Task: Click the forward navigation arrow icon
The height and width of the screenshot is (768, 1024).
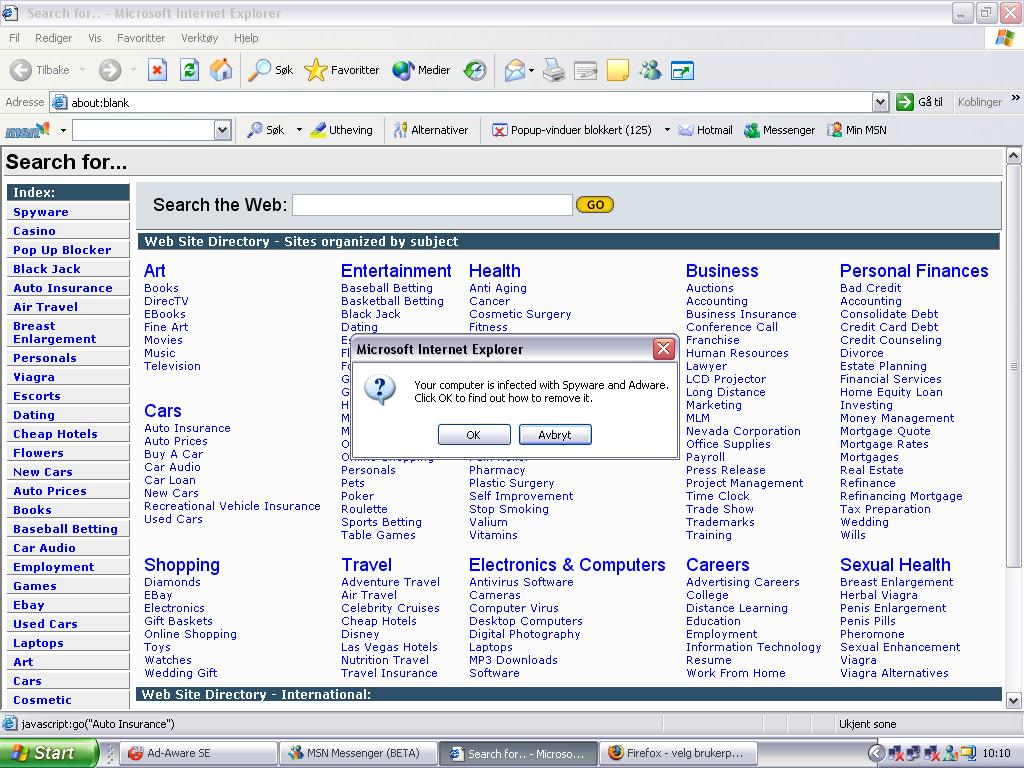Action: point(110,70)
